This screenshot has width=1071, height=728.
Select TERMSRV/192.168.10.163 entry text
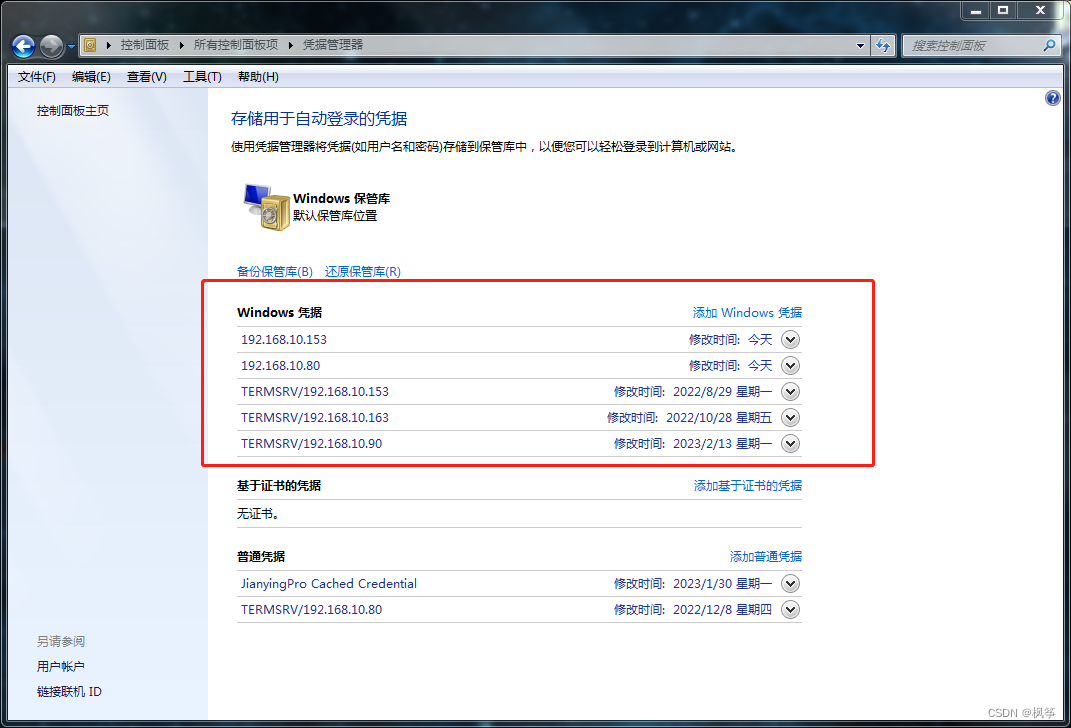tap(315, 417)
